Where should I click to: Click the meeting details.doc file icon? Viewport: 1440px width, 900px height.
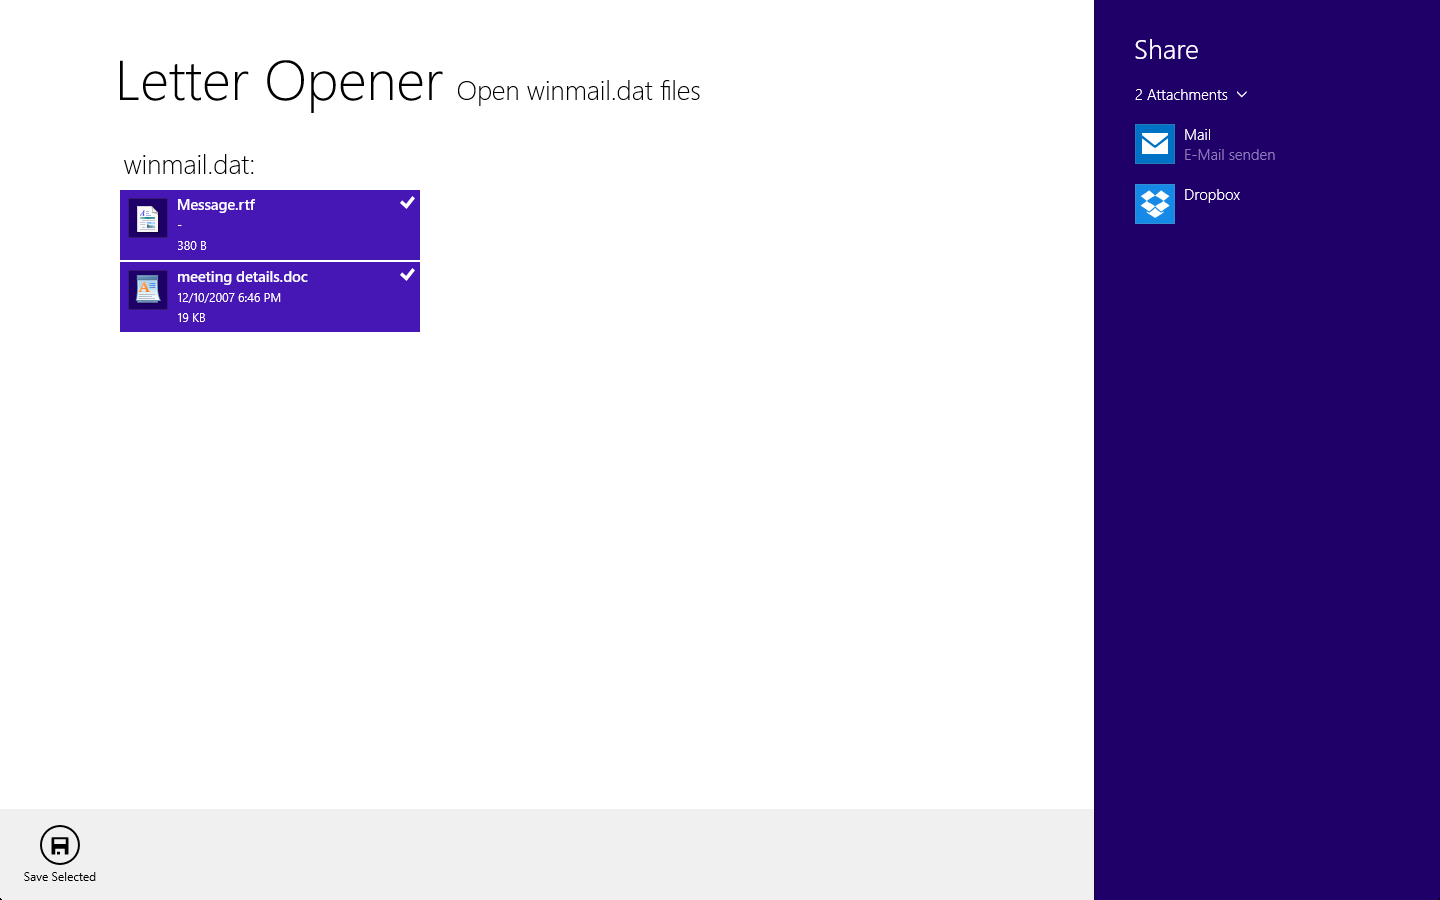pyautogui.click(x=147, y=289)
